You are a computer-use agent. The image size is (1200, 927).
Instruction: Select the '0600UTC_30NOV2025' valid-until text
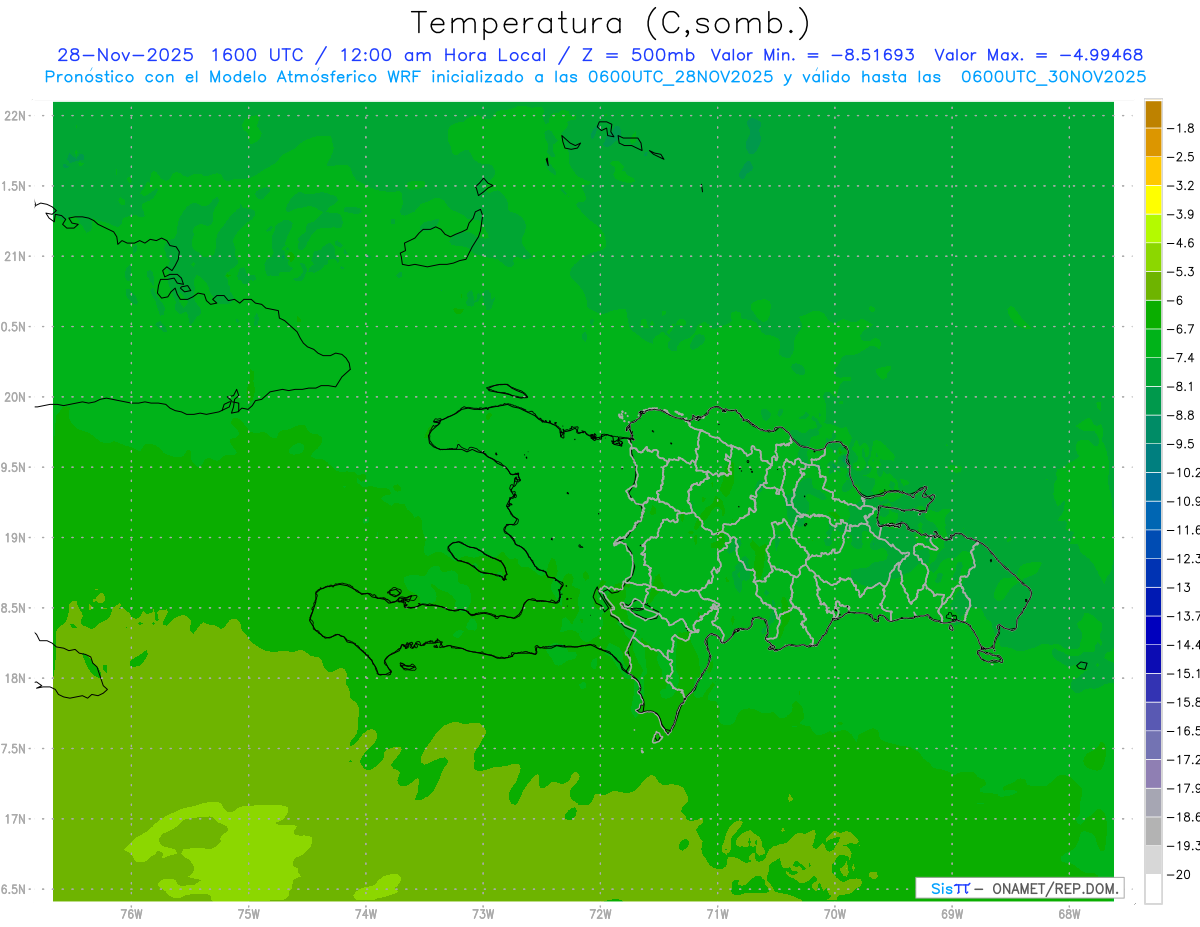[1054, 77]
